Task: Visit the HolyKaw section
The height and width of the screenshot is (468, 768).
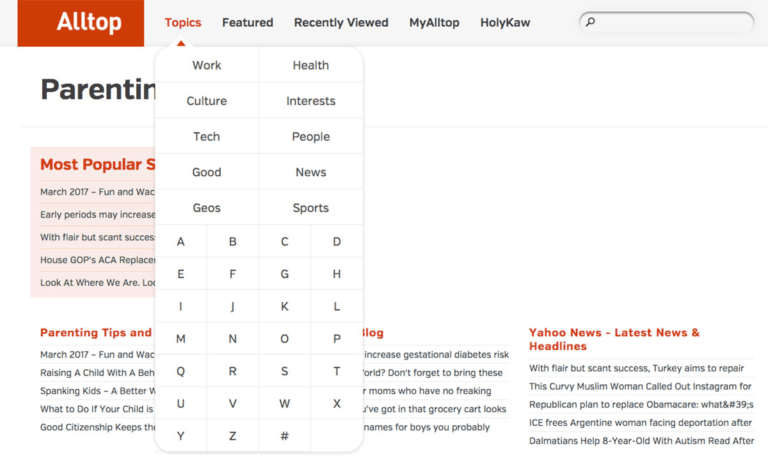Action: tap(505, 22)
